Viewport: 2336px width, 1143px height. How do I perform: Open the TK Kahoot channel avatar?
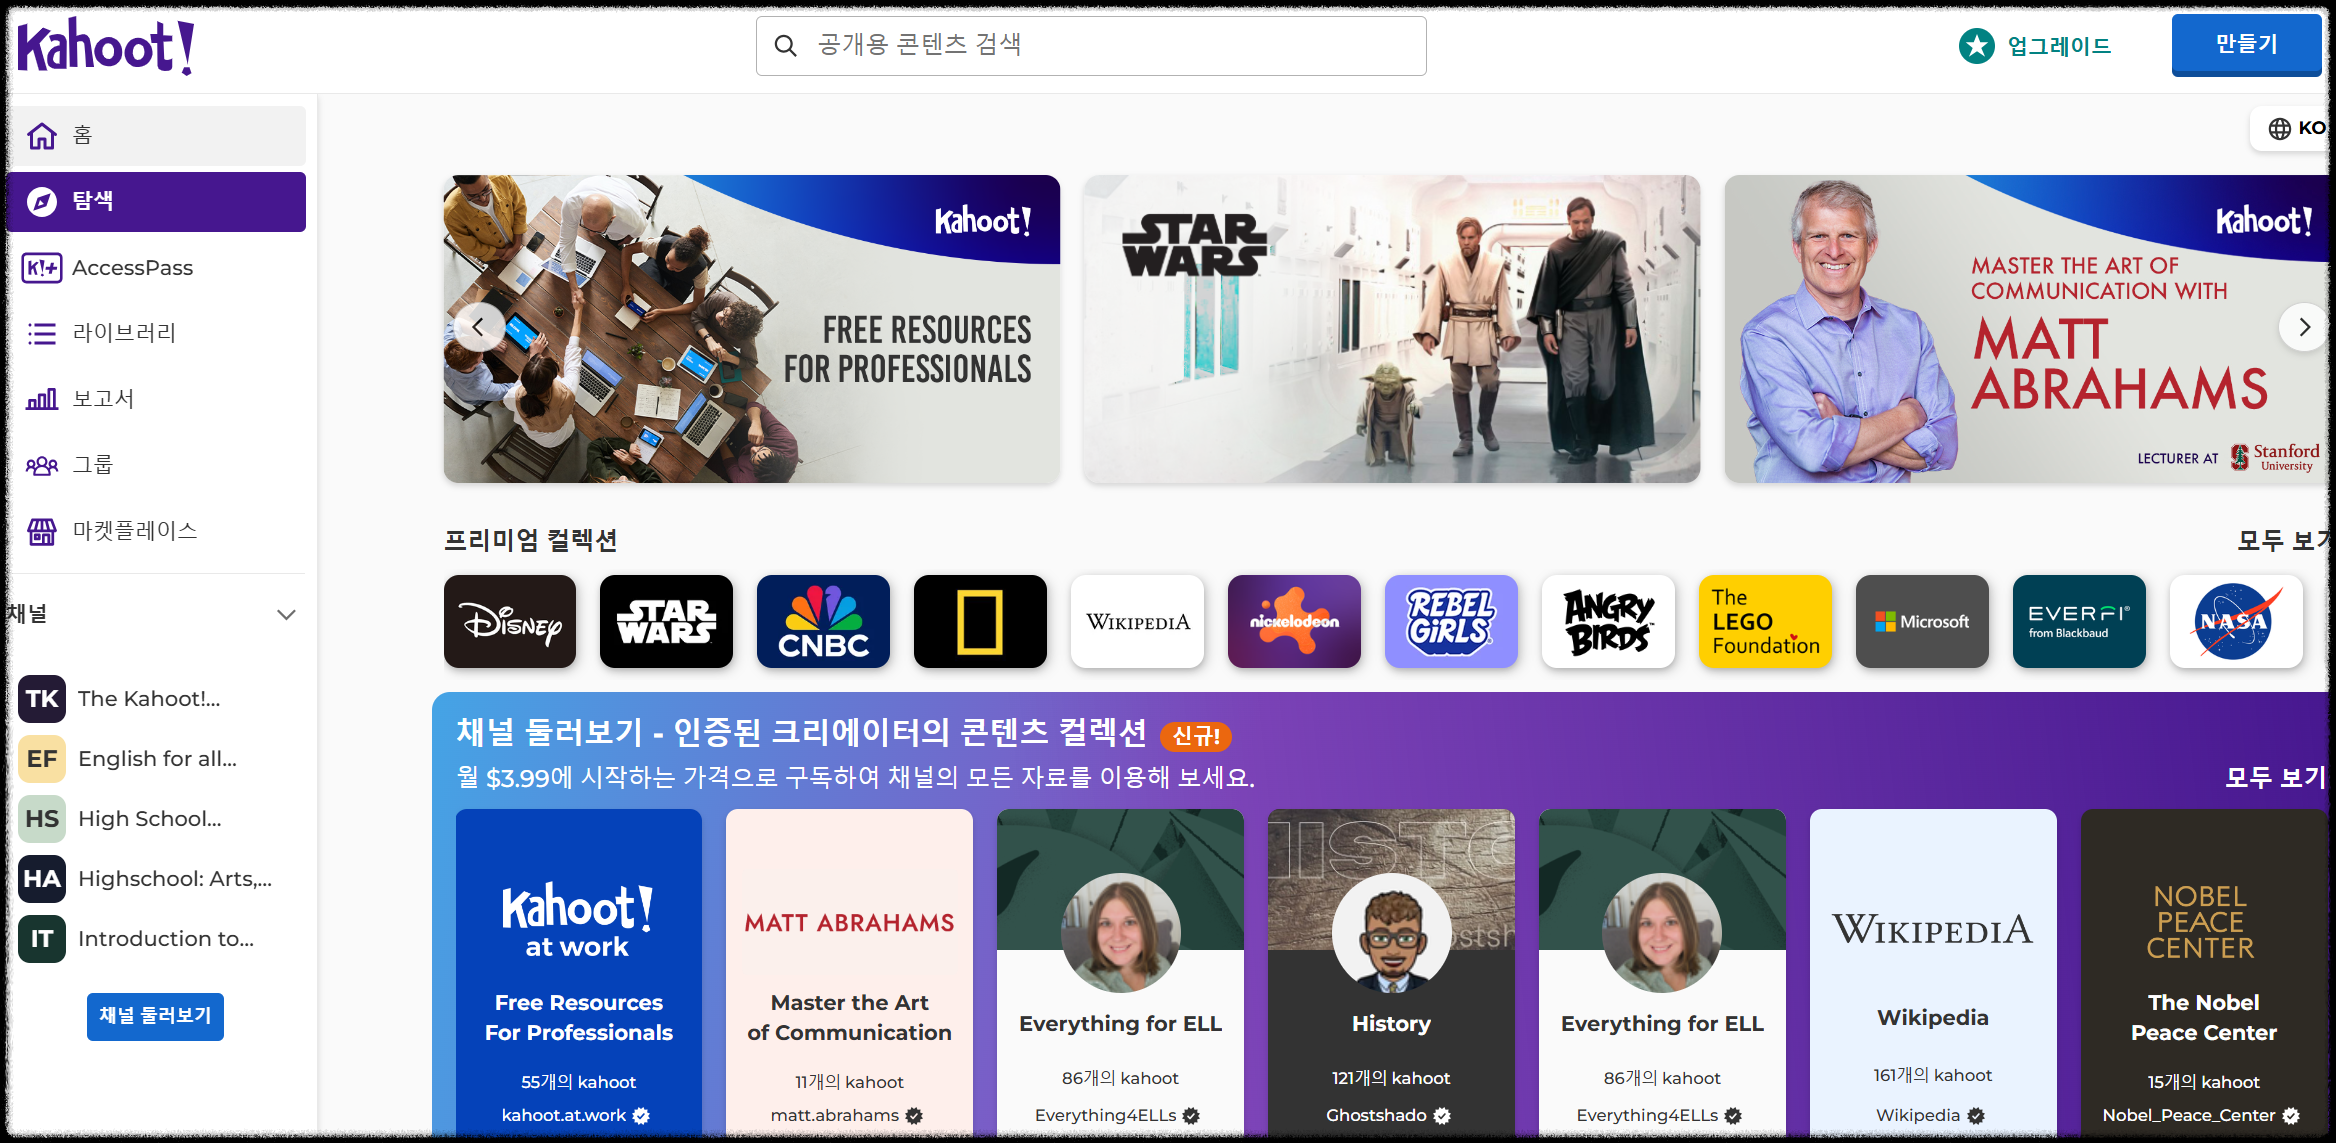click(x=42, y=698)
